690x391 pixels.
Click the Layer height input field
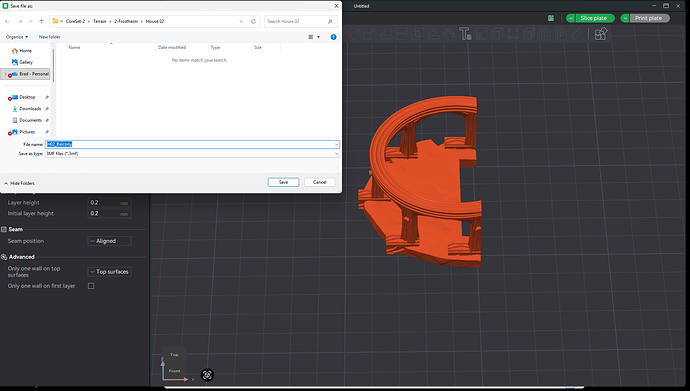(x=109, y=203)
